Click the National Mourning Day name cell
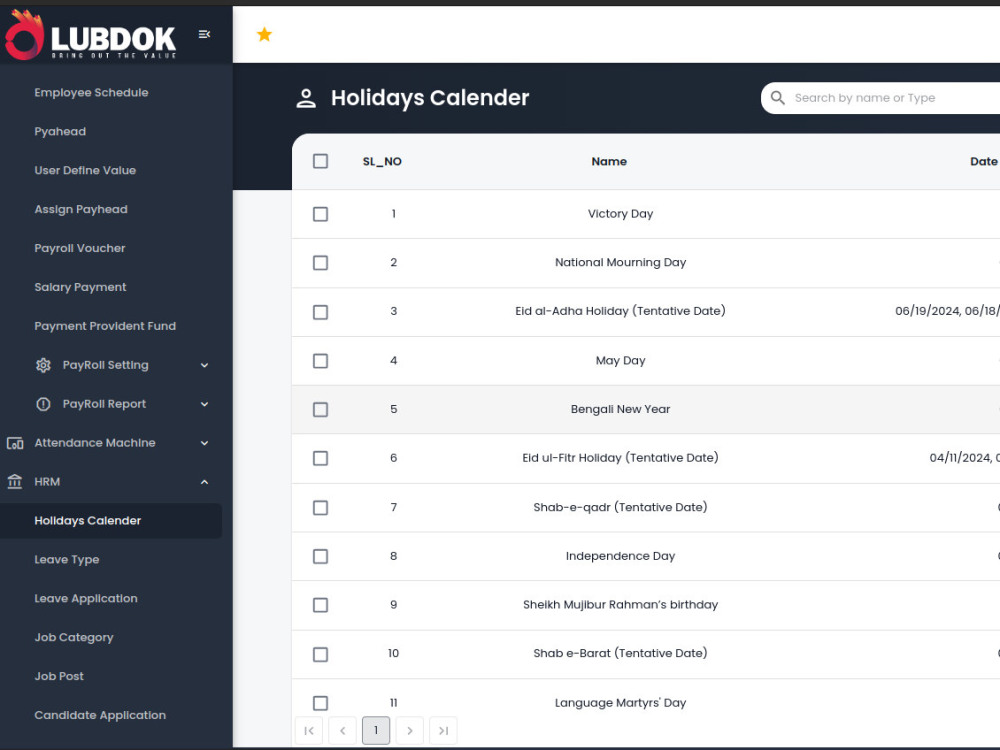 click(621, 262)
